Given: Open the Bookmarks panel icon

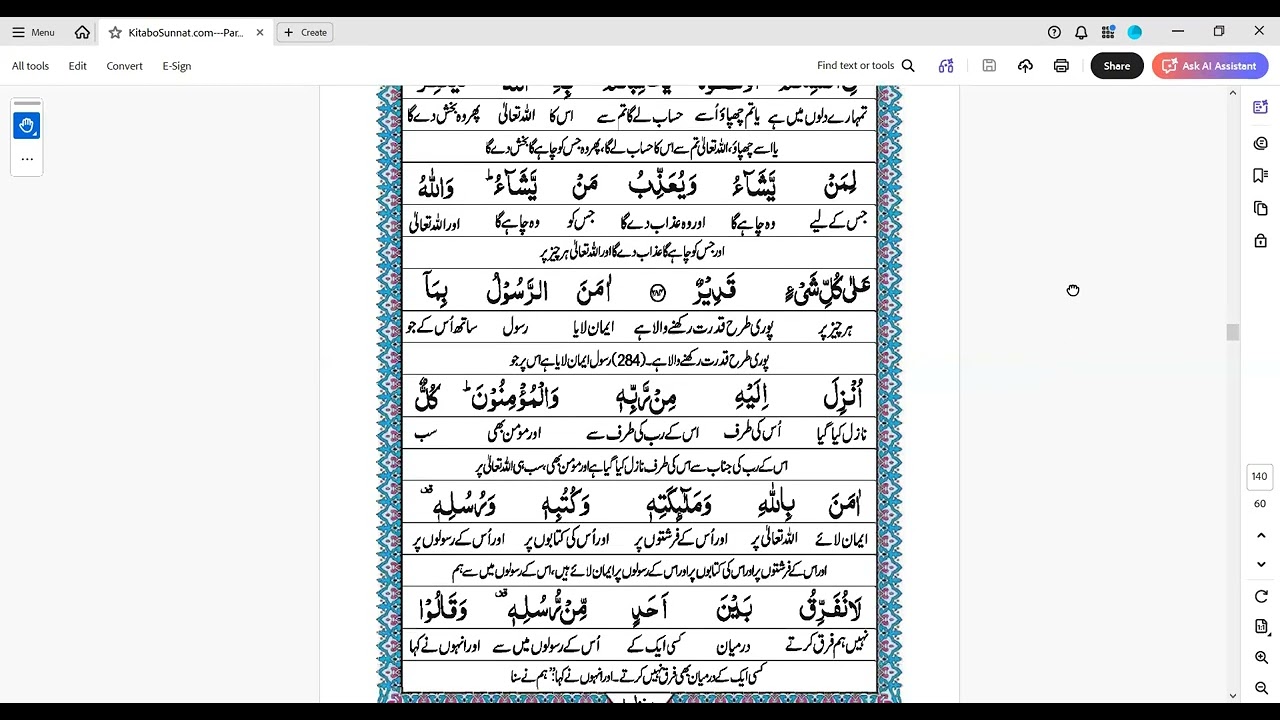Looking at the screenshot, I should [1260, 176].
